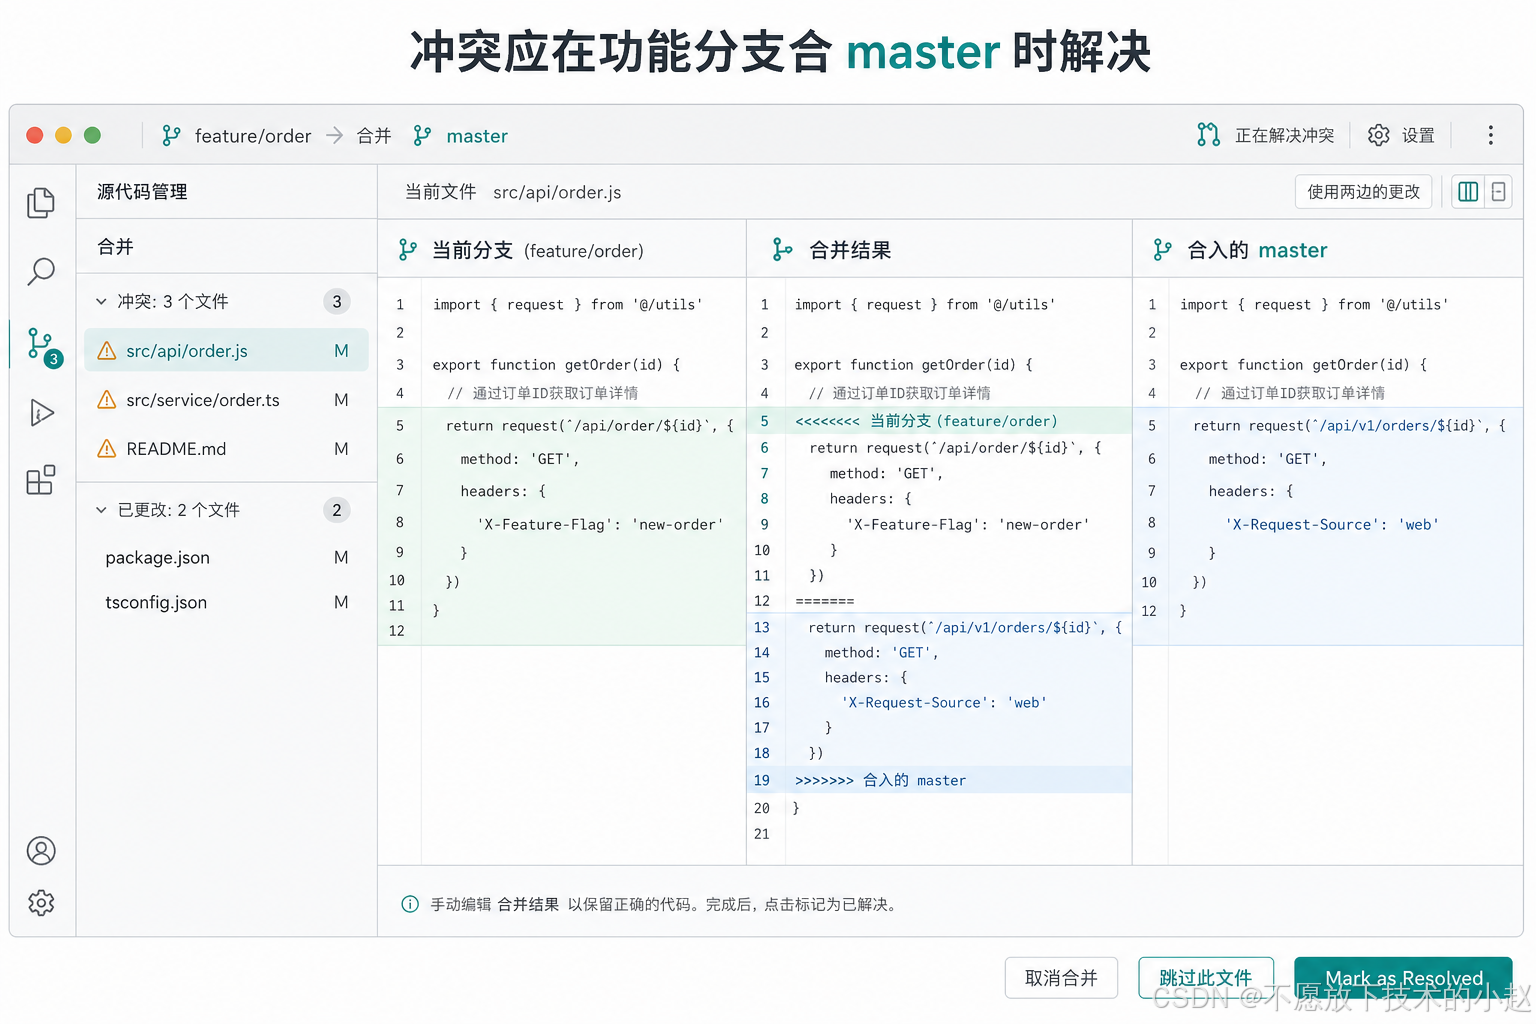Click 合入的 master pane title
This screenshot has width=1536, height=1024.
click(1257, 250)
